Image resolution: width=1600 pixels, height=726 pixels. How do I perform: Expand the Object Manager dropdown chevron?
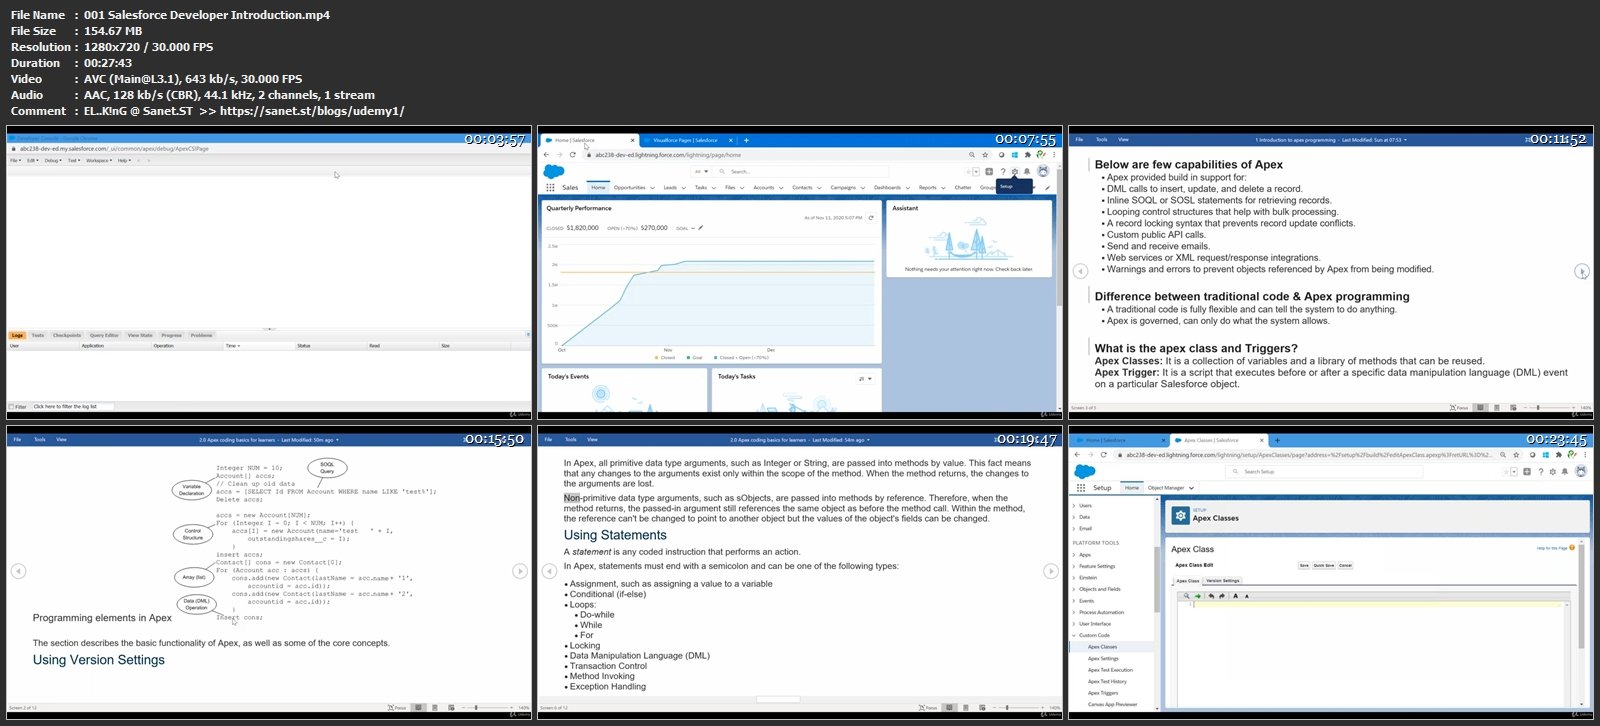point(1191,488)
